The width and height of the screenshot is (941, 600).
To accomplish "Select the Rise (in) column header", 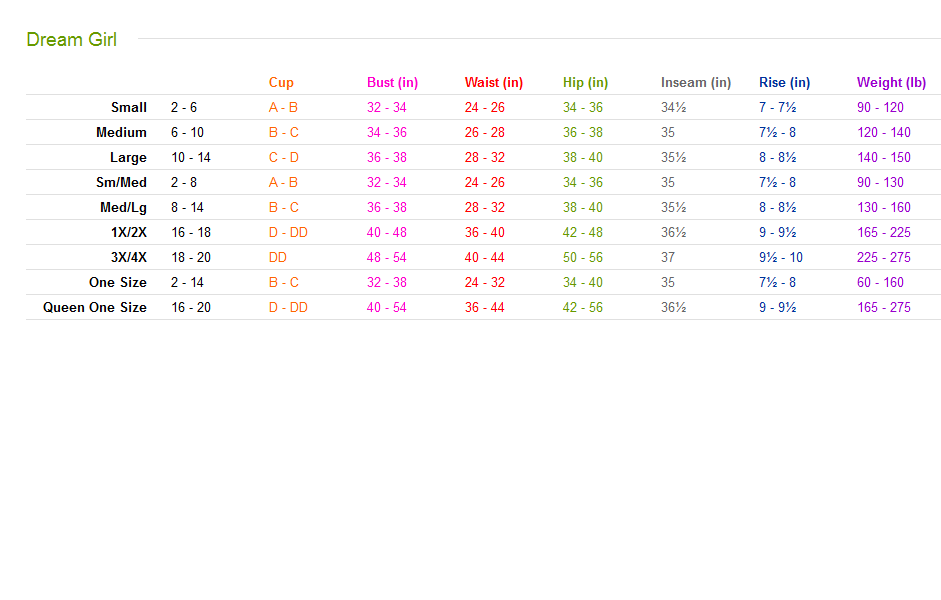I will [x=784, y=83].
